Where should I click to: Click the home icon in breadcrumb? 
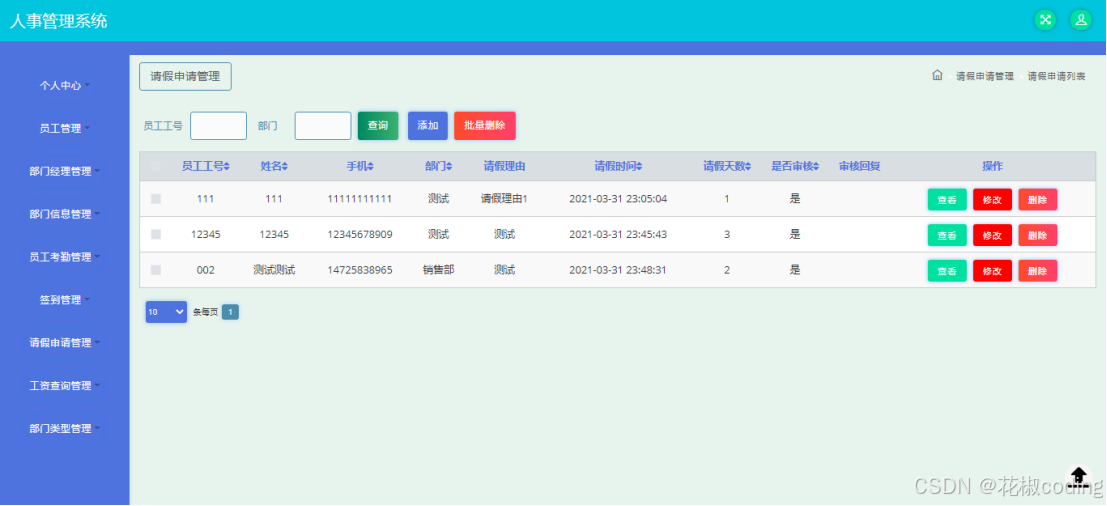(937, 76)
